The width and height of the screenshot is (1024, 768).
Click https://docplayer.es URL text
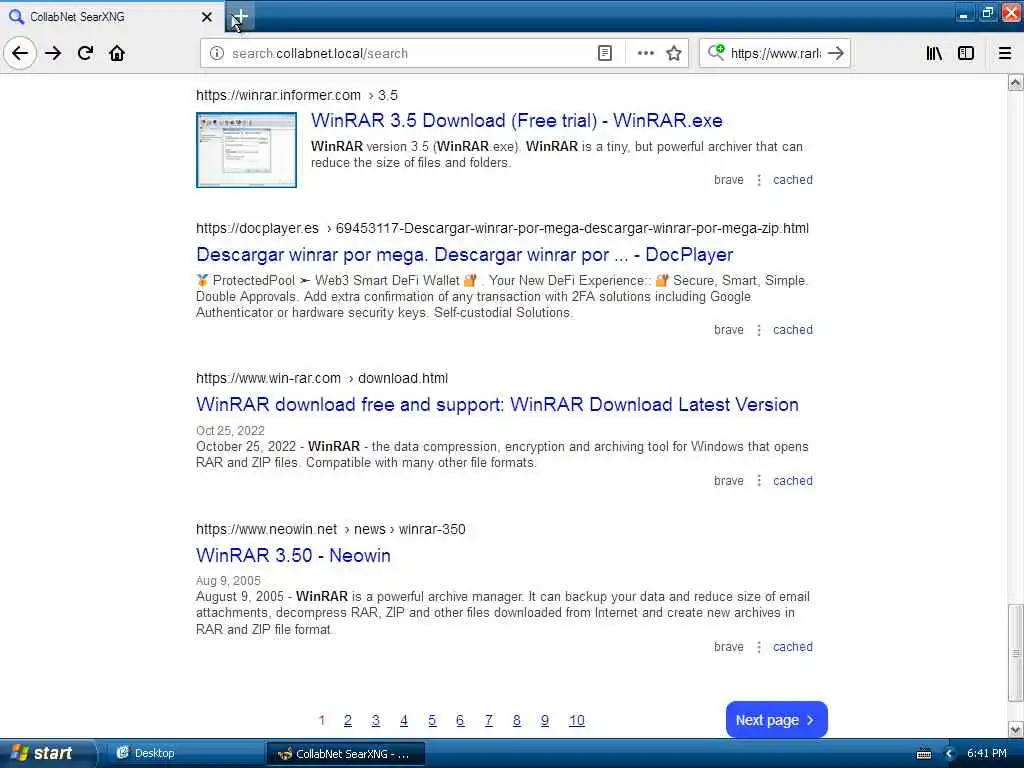point(257,229)
